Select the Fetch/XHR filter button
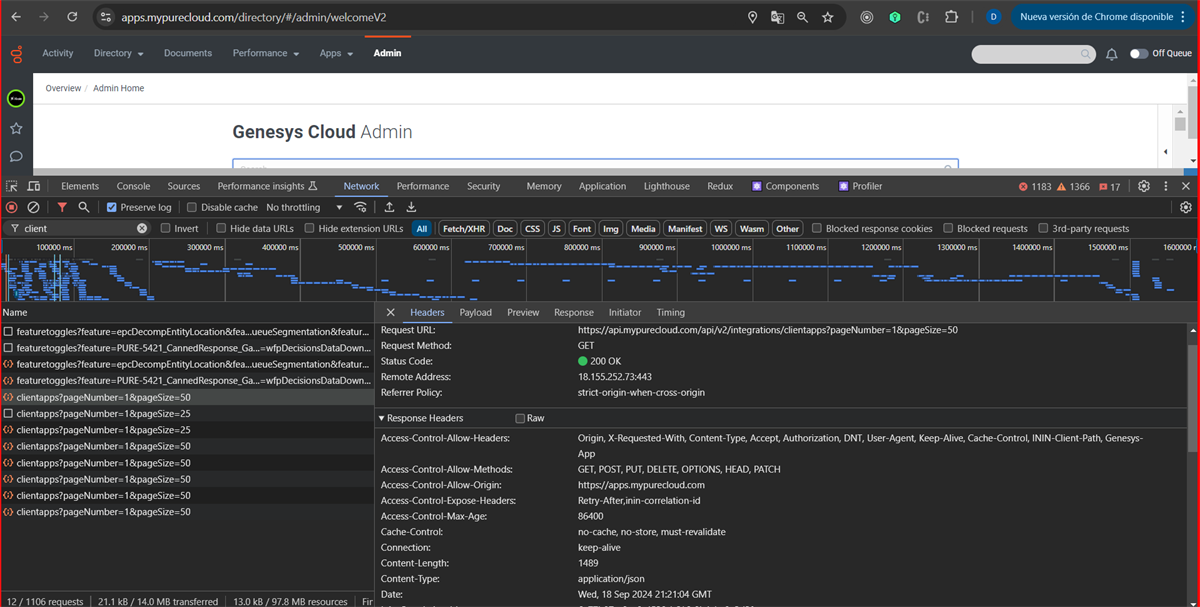This screenshot has width=1200, height=607. click(463, 229)
